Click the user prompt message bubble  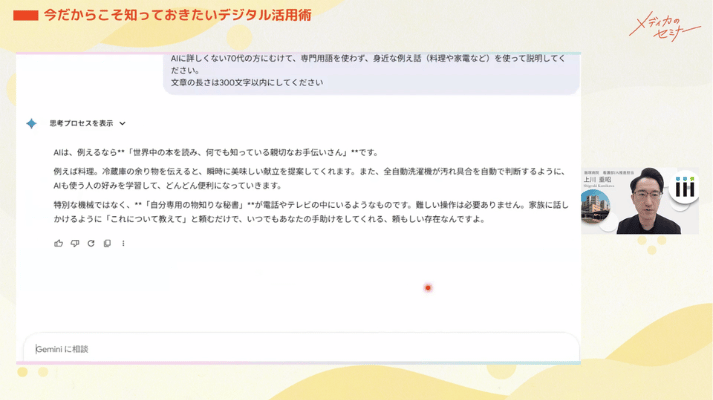point(372,73)
